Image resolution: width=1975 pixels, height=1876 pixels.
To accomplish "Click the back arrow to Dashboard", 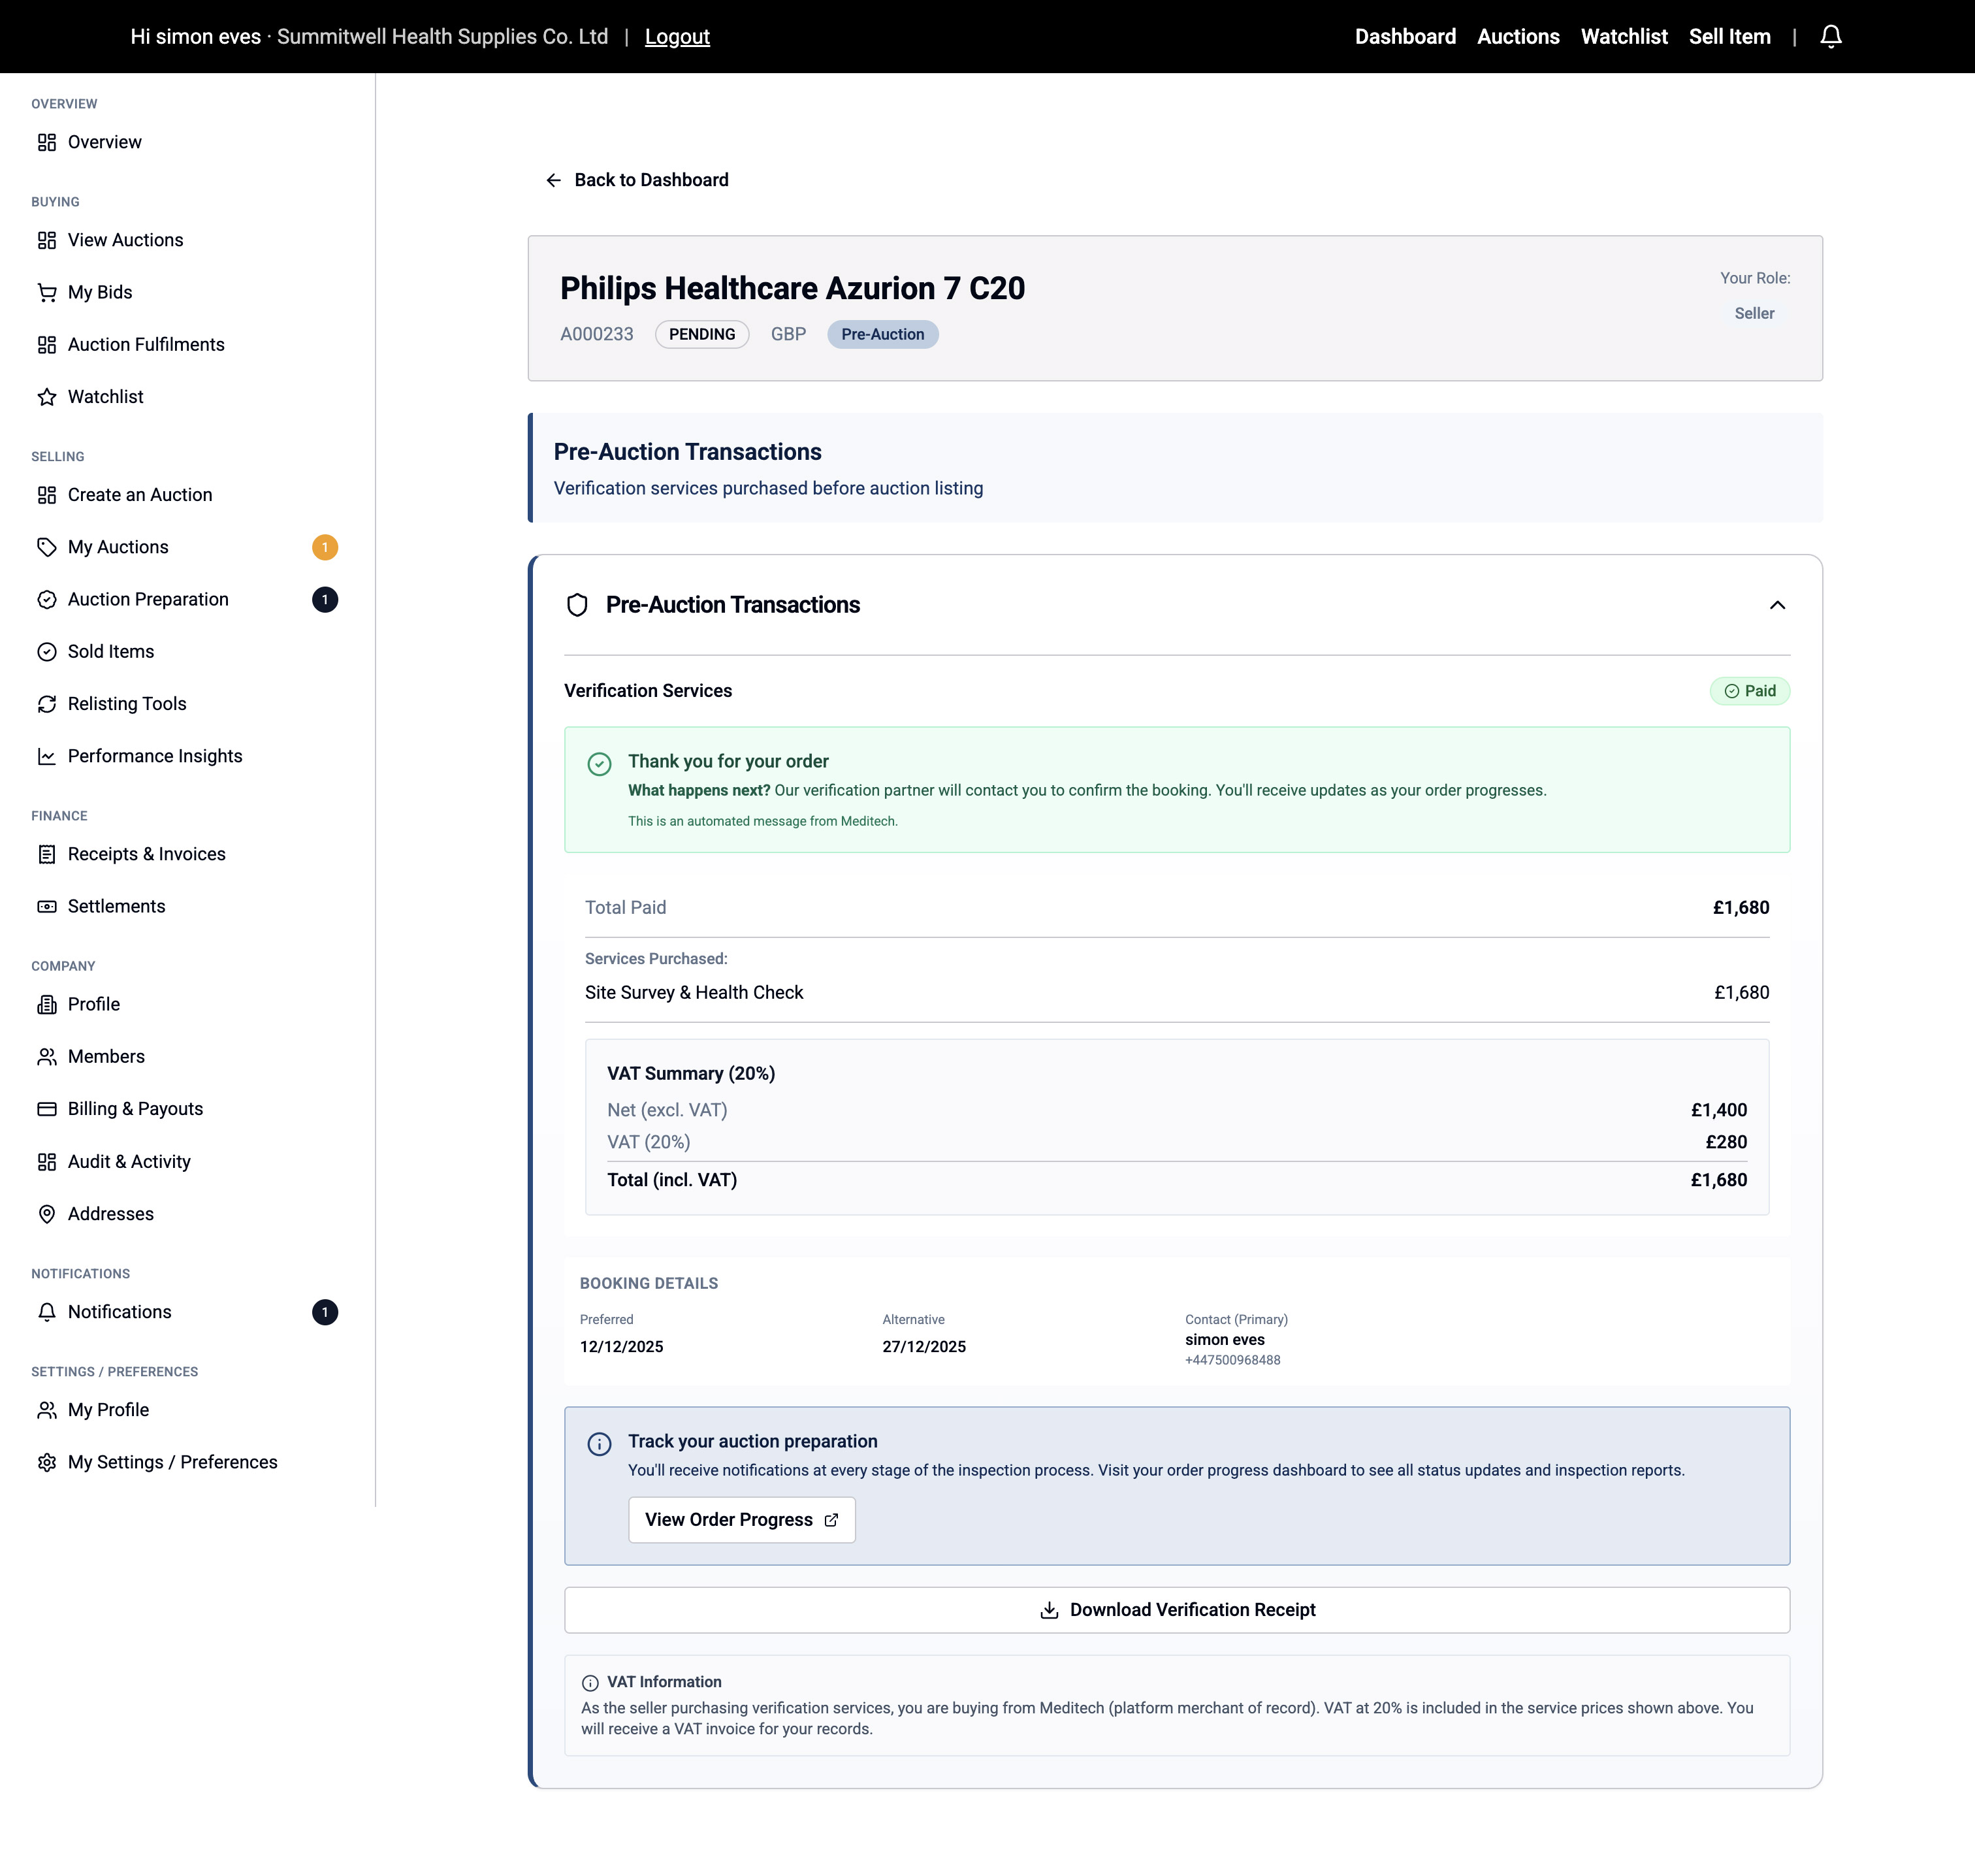I will (553, 180).
